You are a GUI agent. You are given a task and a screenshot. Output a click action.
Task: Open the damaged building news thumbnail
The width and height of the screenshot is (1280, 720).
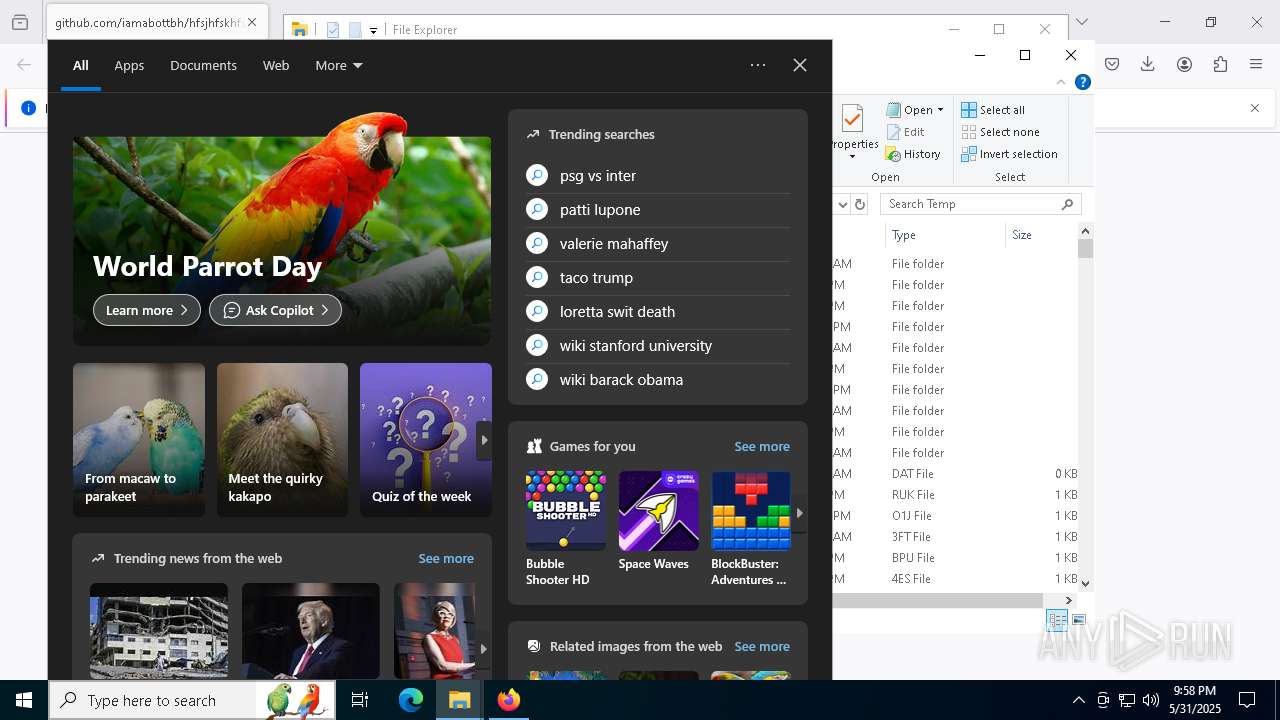tap(159, 631)
